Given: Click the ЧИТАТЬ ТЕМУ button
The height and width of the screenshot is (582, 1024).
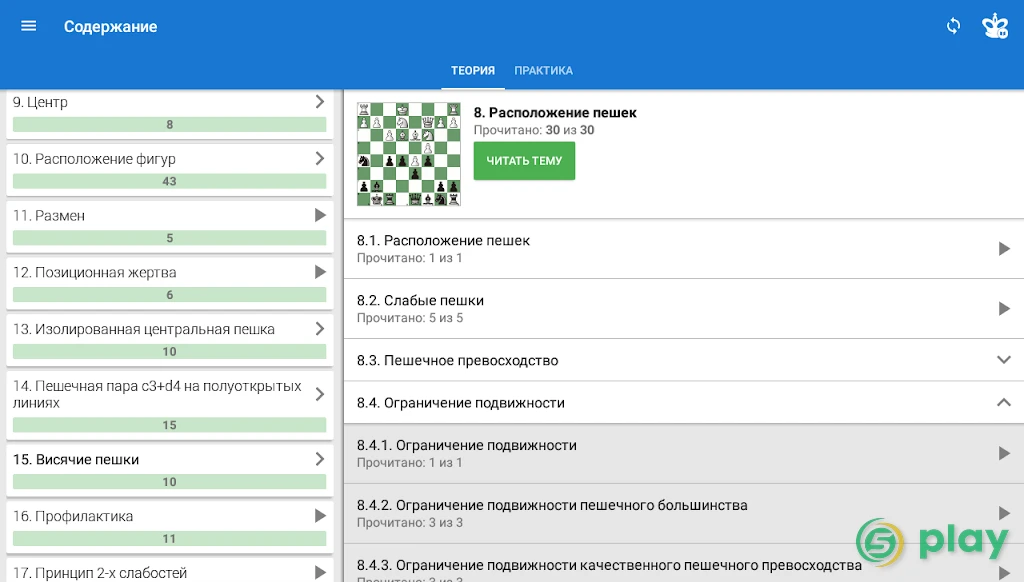Looking at the screenshot, I should tap(524, 161).
